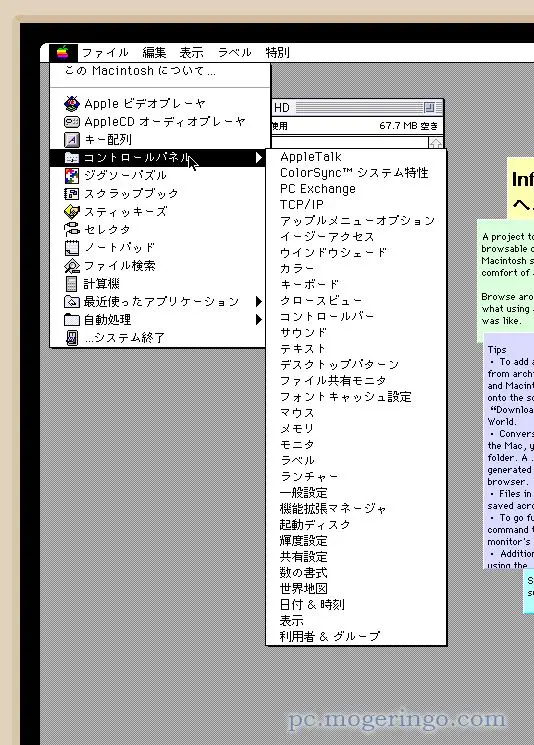Select PC Exchange control panel
This screenshot has width=534, height=745.
356,189
